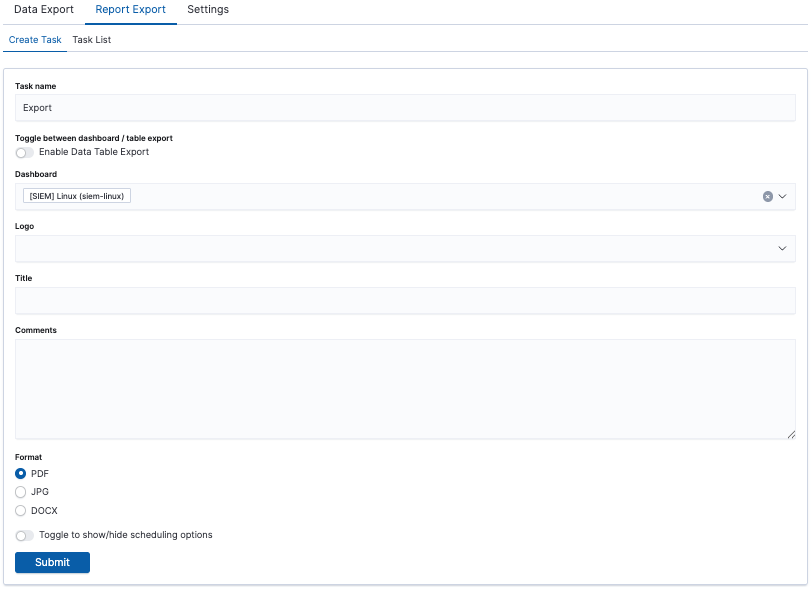This screenshot has width=812, height=590.
Task: Go to the Task List sub-tab
Action: [x=92, y=40]
